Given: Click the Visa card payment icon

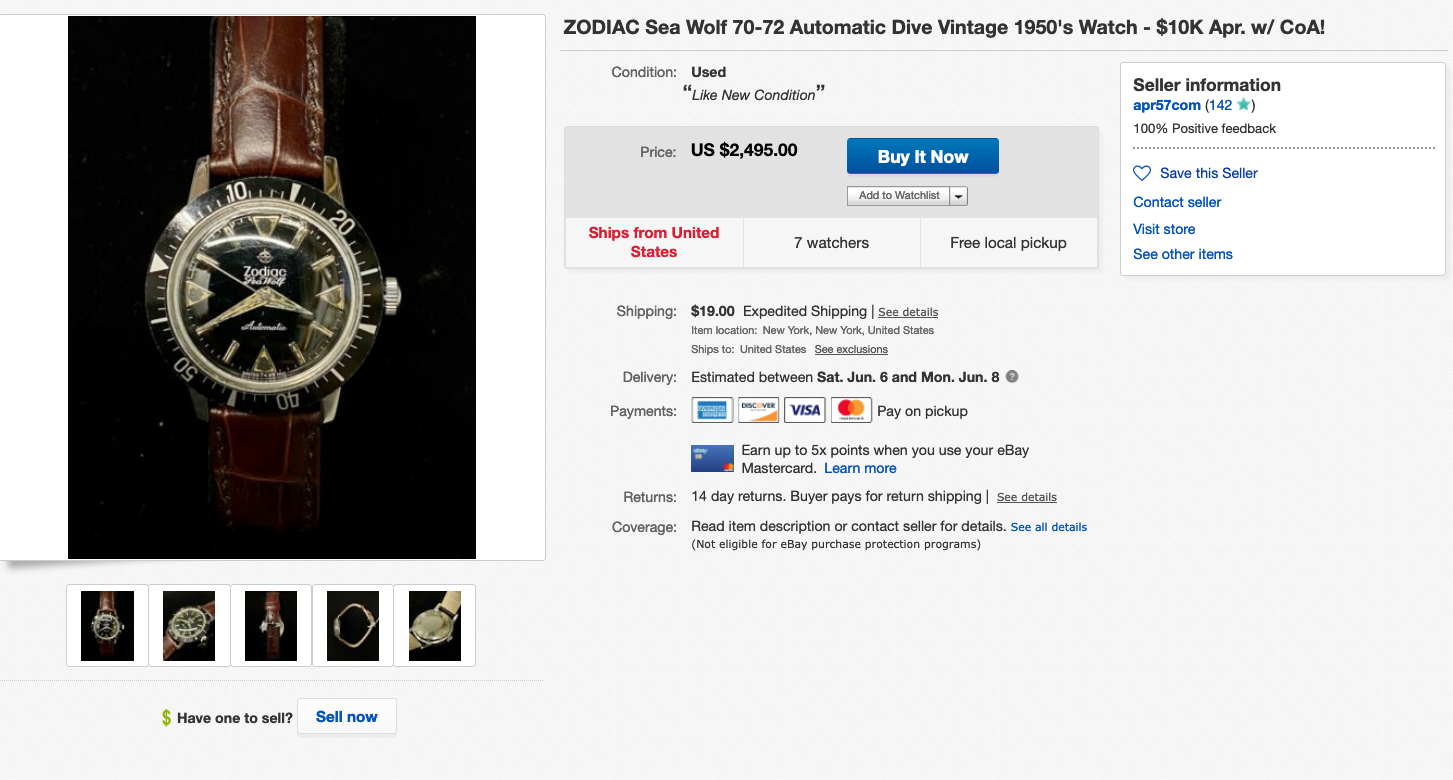Looking at the screenshot, I should pyautogui.click(x=804, y=410).
